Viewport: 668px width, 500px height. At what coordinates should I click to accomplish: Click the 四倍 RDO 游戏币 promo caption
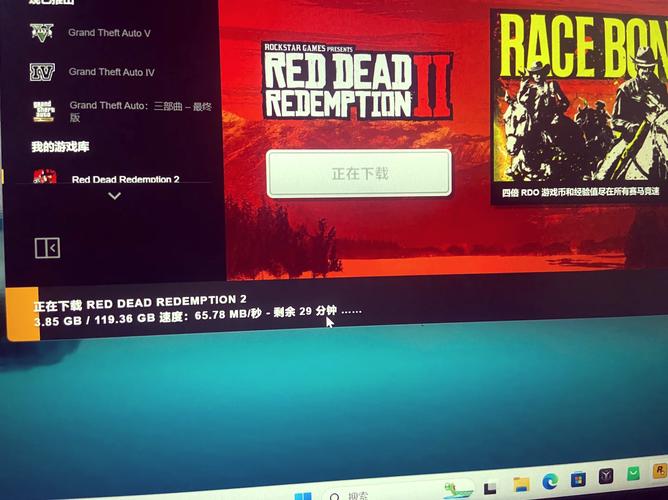point(580,193)
